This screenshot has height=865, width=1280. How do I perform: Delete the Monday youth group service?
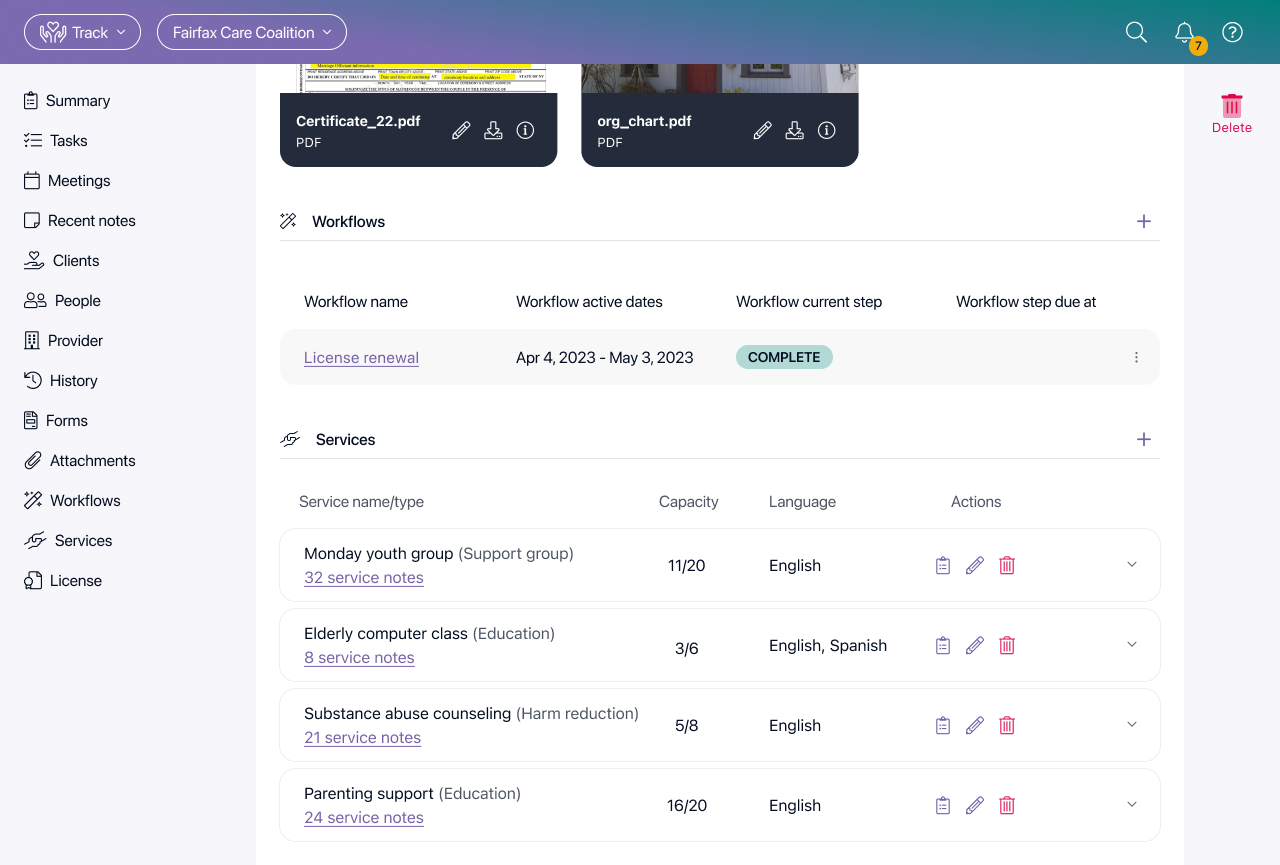click(x=1007, y=565)
